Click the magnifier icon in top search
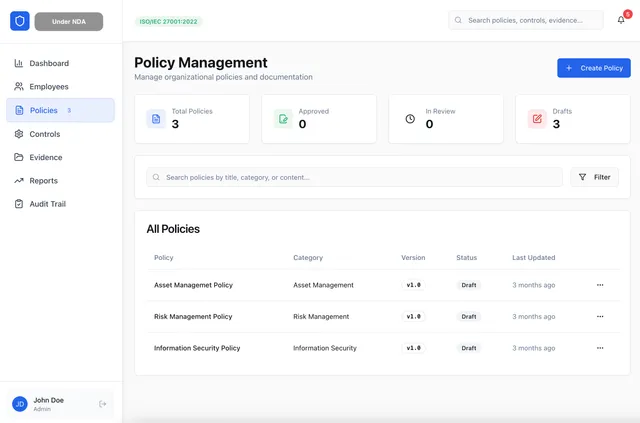640x423 pixels. [x=458, y=20]
